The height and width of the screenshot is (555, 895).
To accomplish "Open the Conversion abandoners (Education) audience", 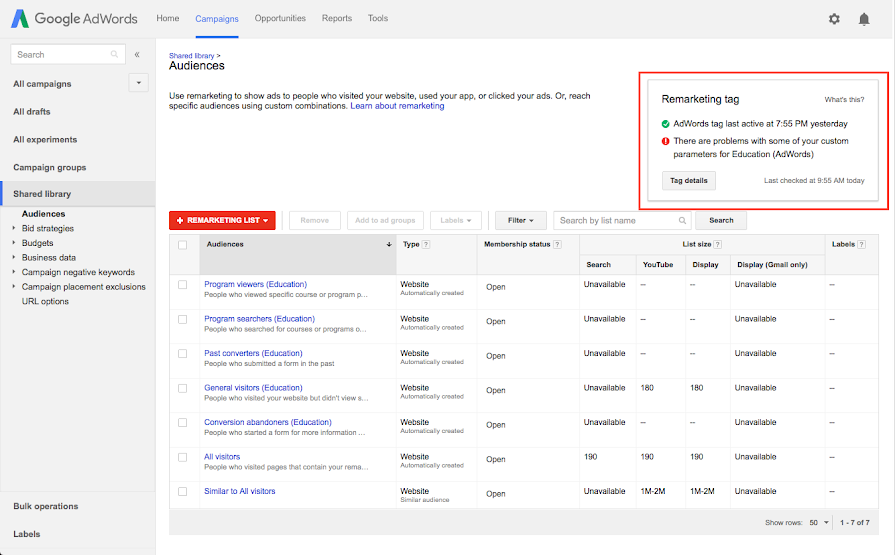I will tap(268, 422).
